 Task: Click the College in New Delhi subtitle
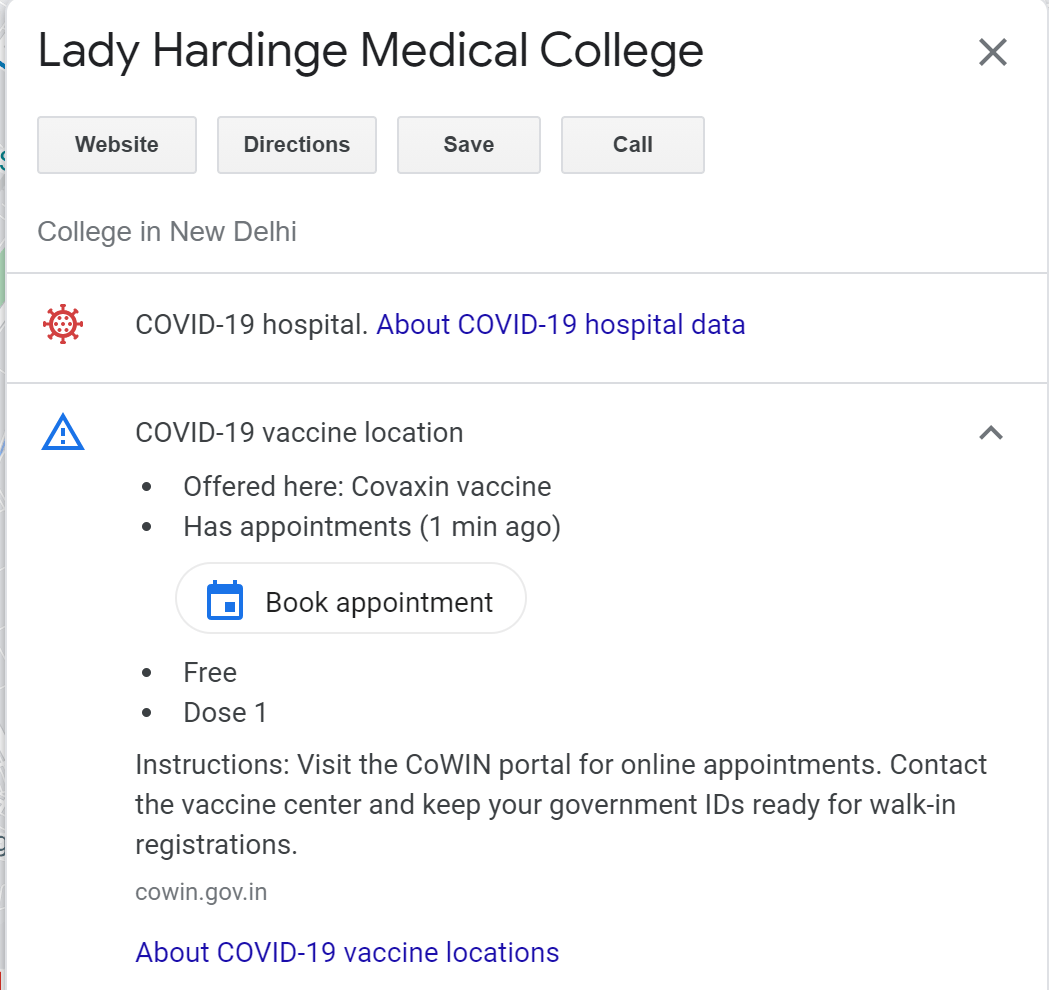click(x=167, y=231)
